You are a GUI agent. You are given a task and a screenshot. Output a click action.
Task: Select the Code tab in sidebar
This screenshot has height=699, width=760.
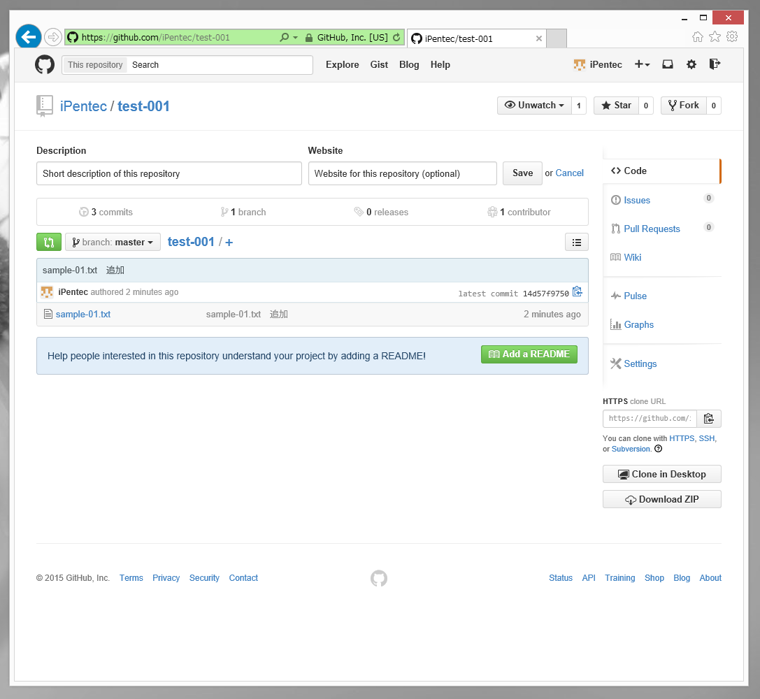[662, 171]
